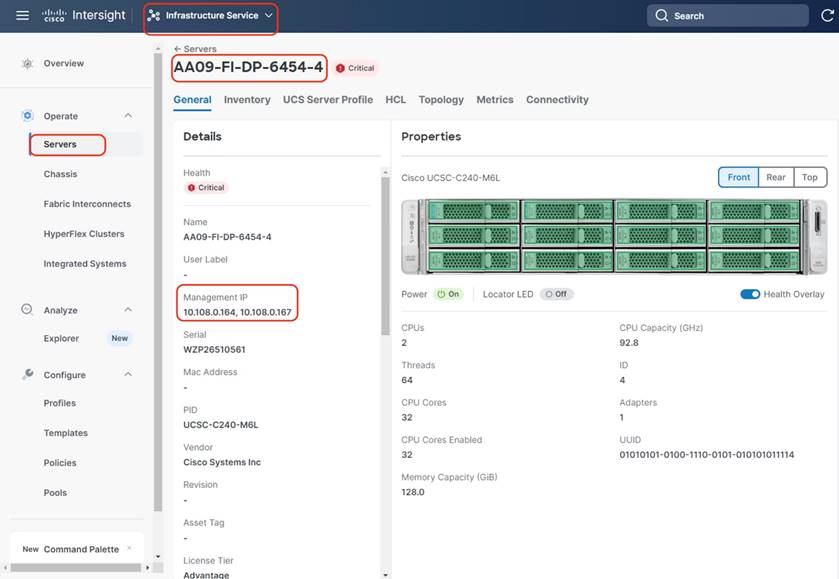Click the Configure wrench icon
This screenshot has height=579, width=839.
click(x=27, y=375)
